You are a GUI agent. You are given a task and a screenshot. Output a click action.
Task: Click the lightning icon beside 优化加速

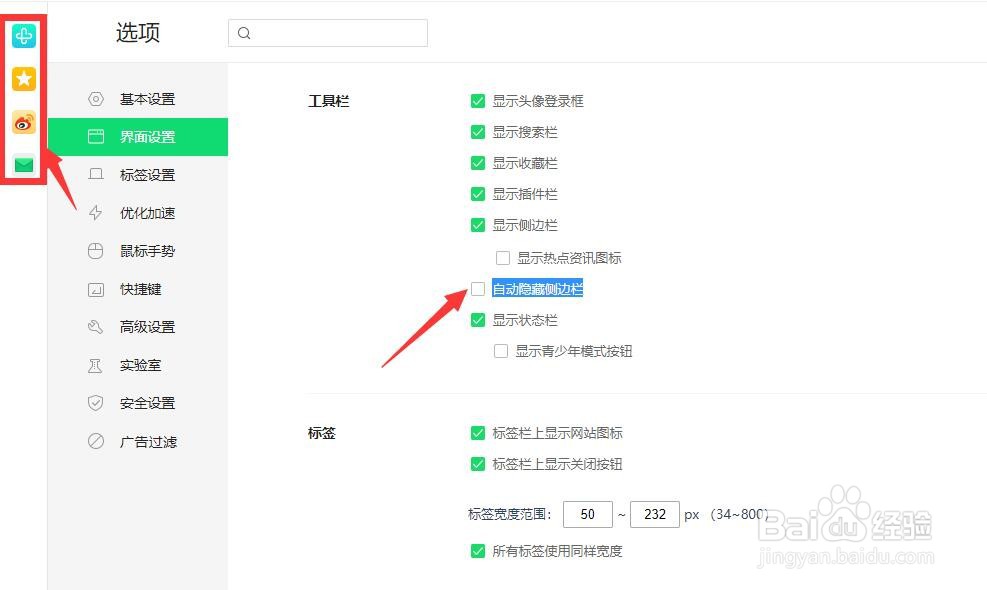click(96, 213)
